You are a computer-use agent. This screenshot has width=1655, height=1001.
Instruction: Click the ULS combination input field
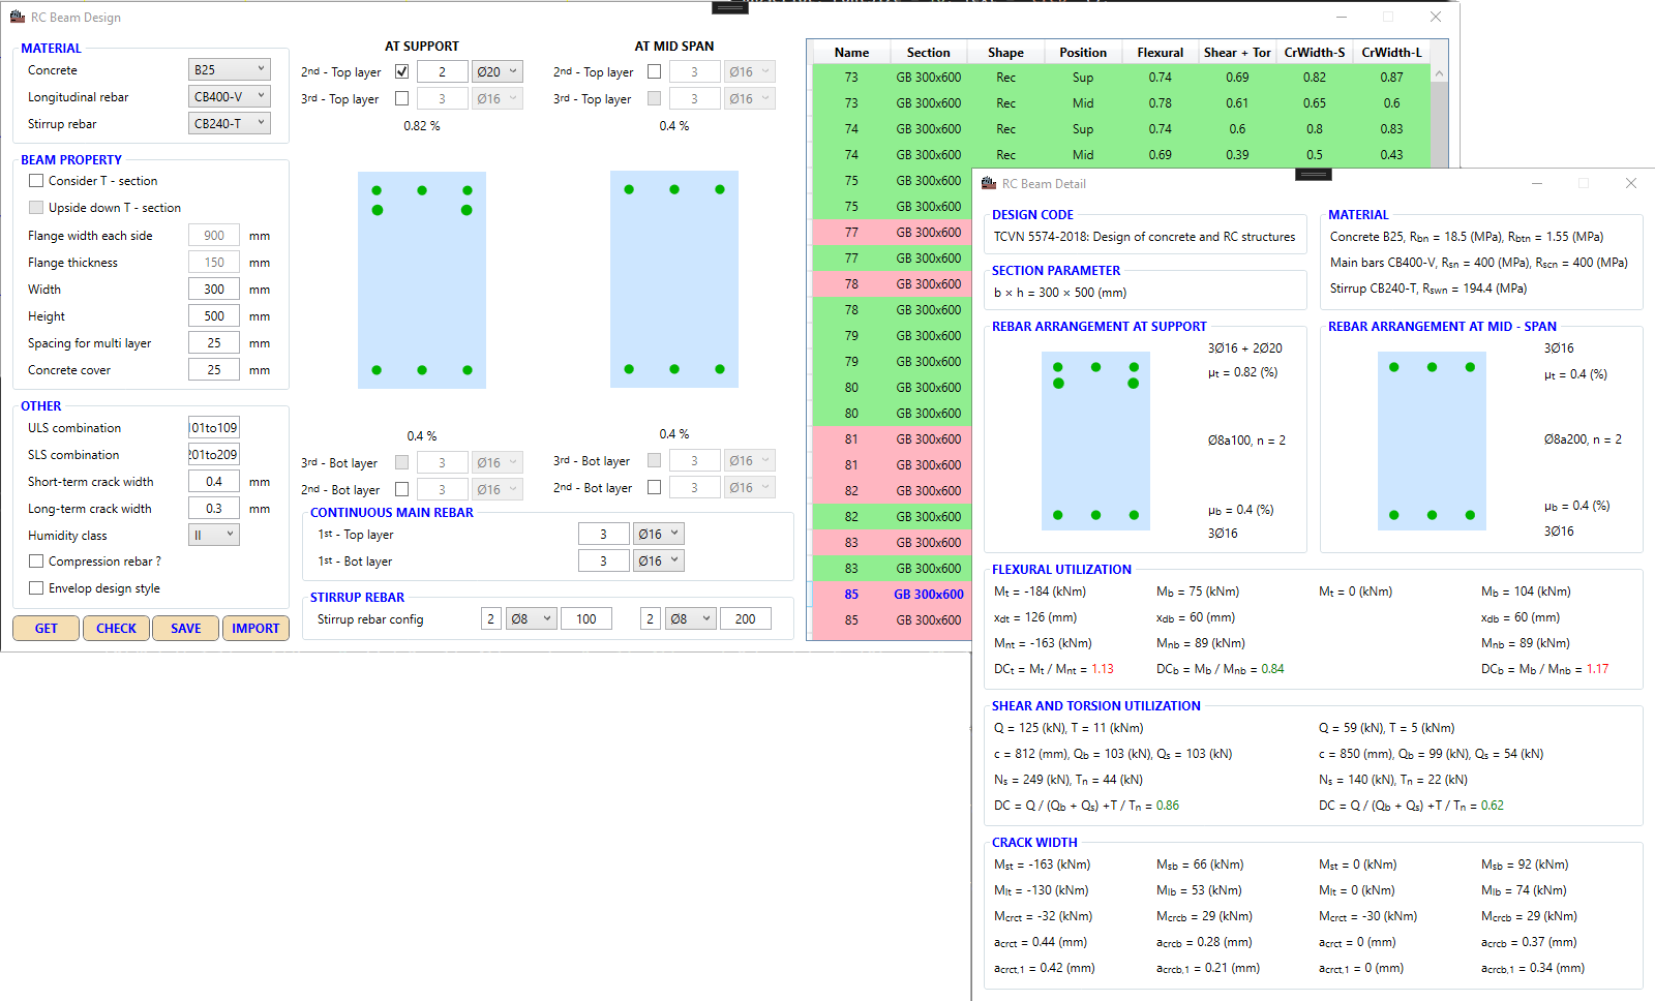point(214,428)
